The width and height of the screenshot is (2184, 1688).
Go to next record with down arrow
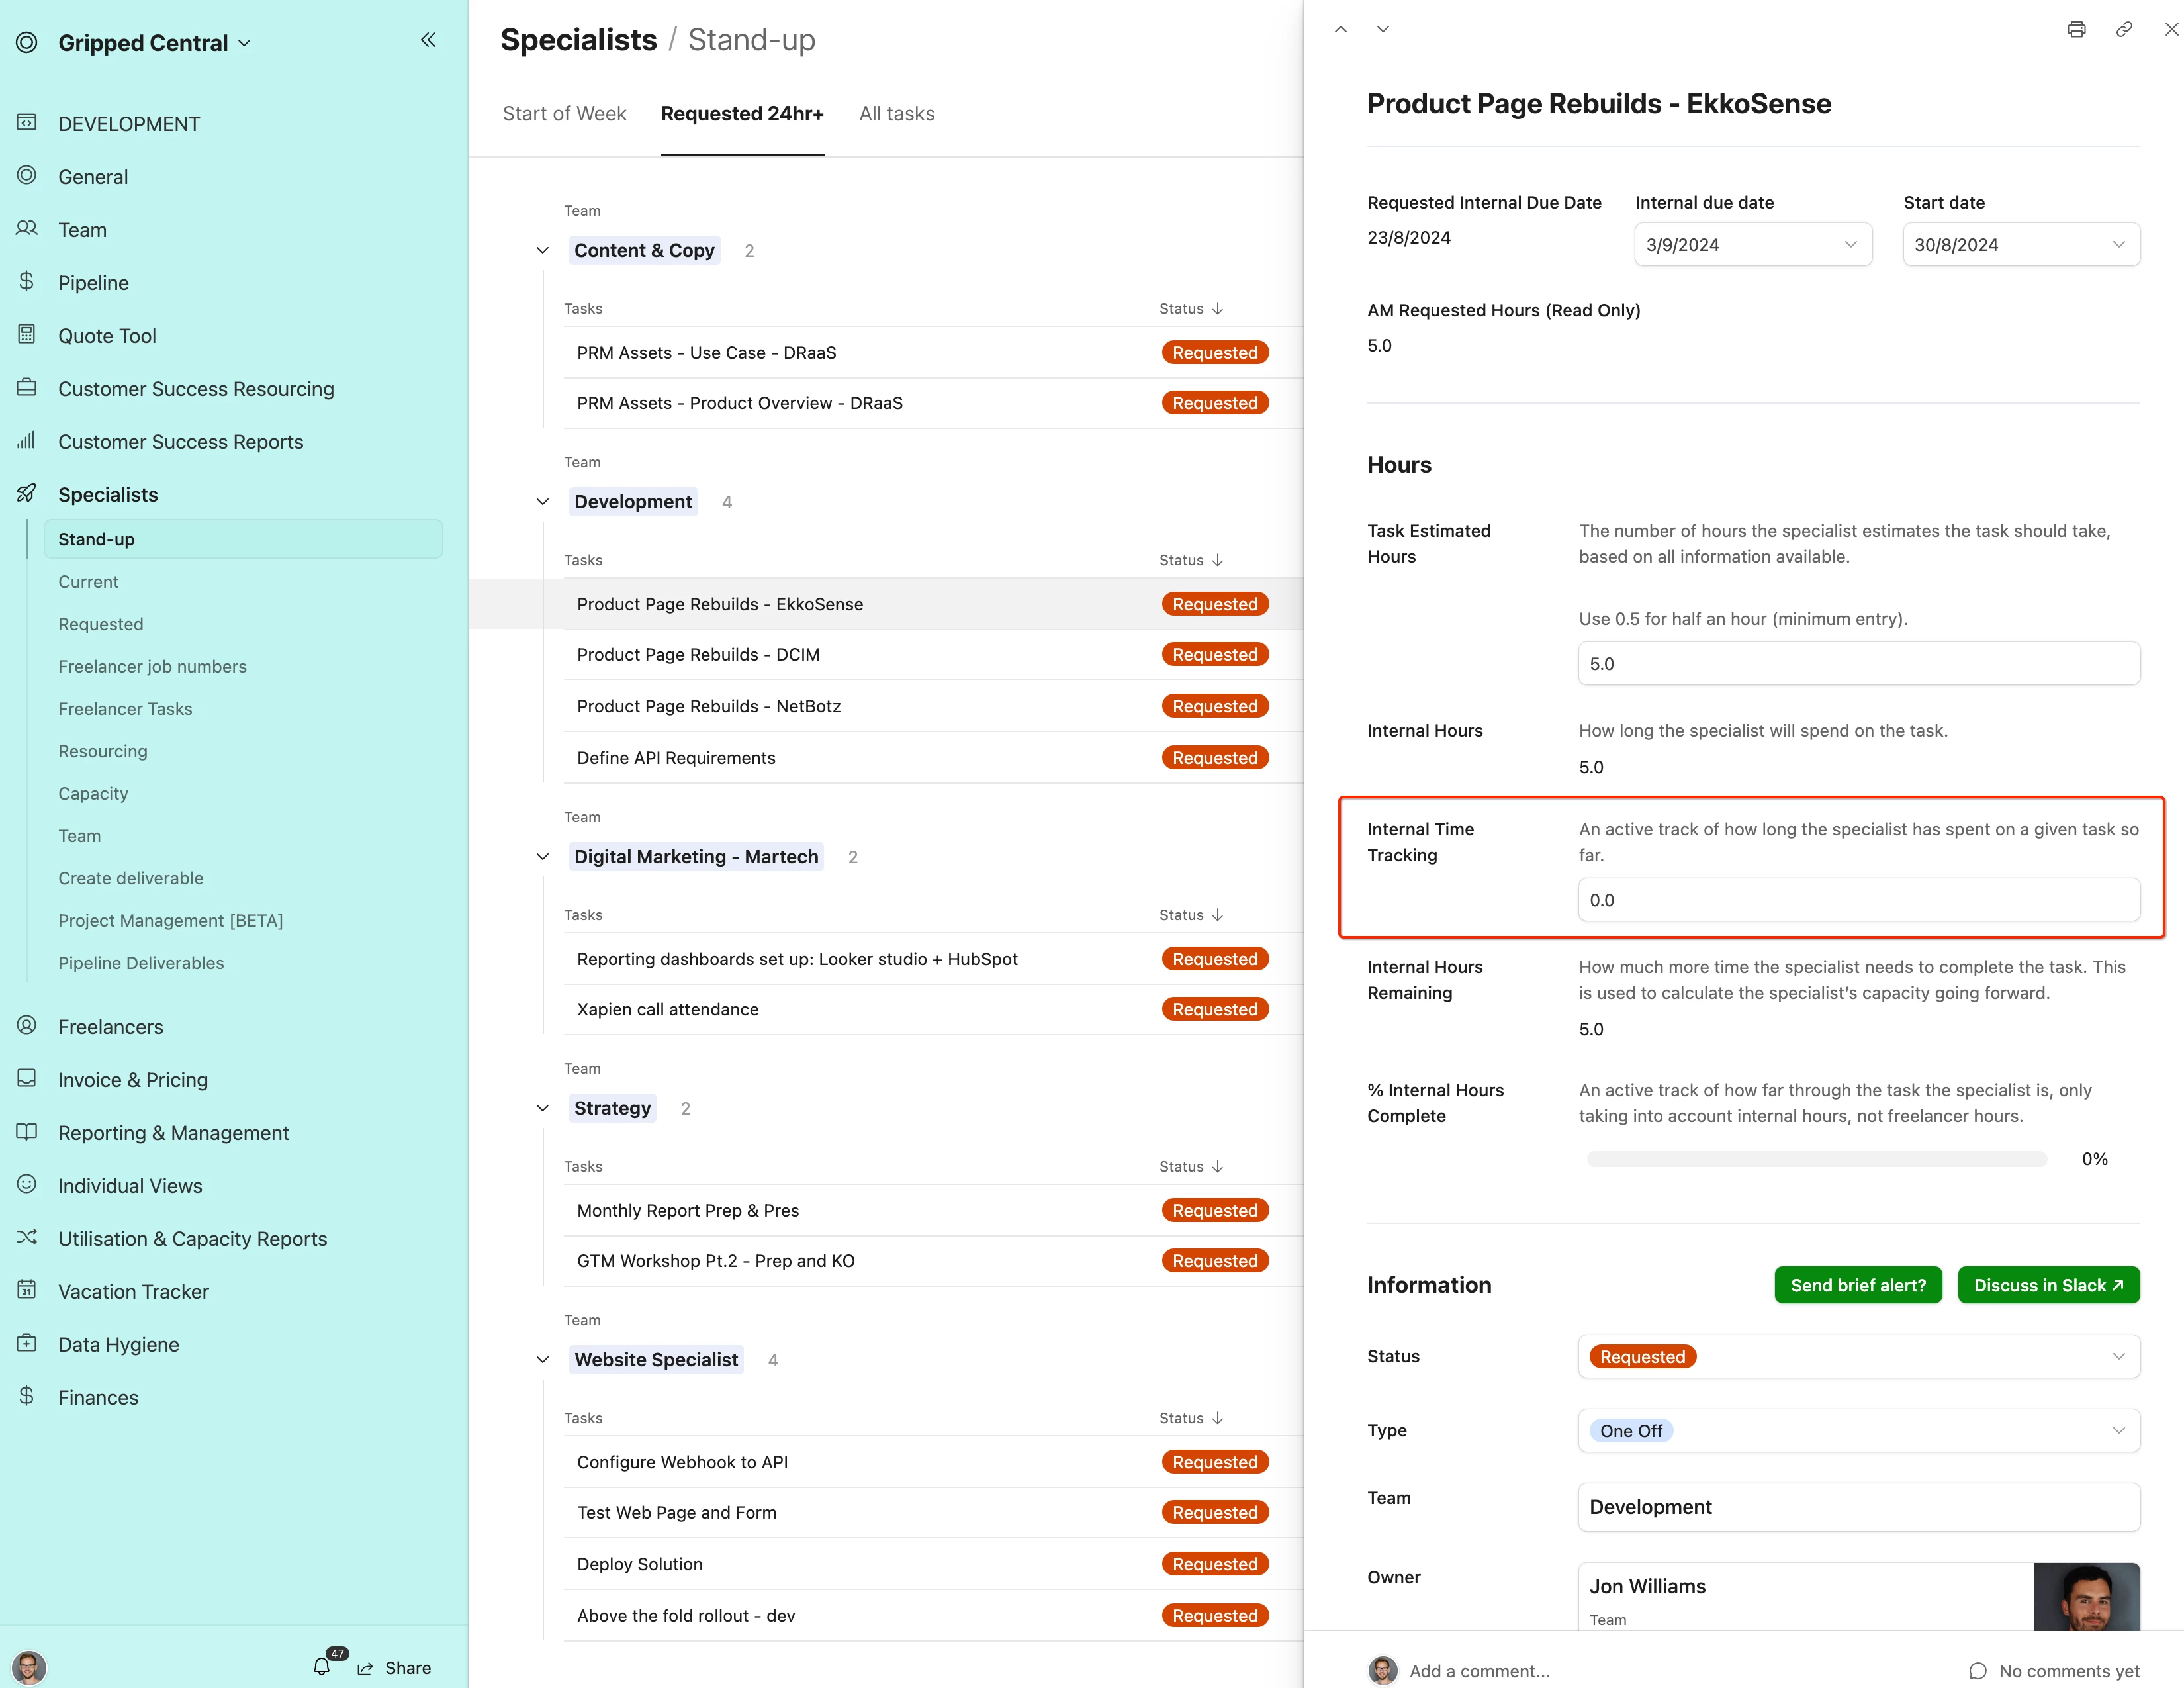pos(1383,29)
